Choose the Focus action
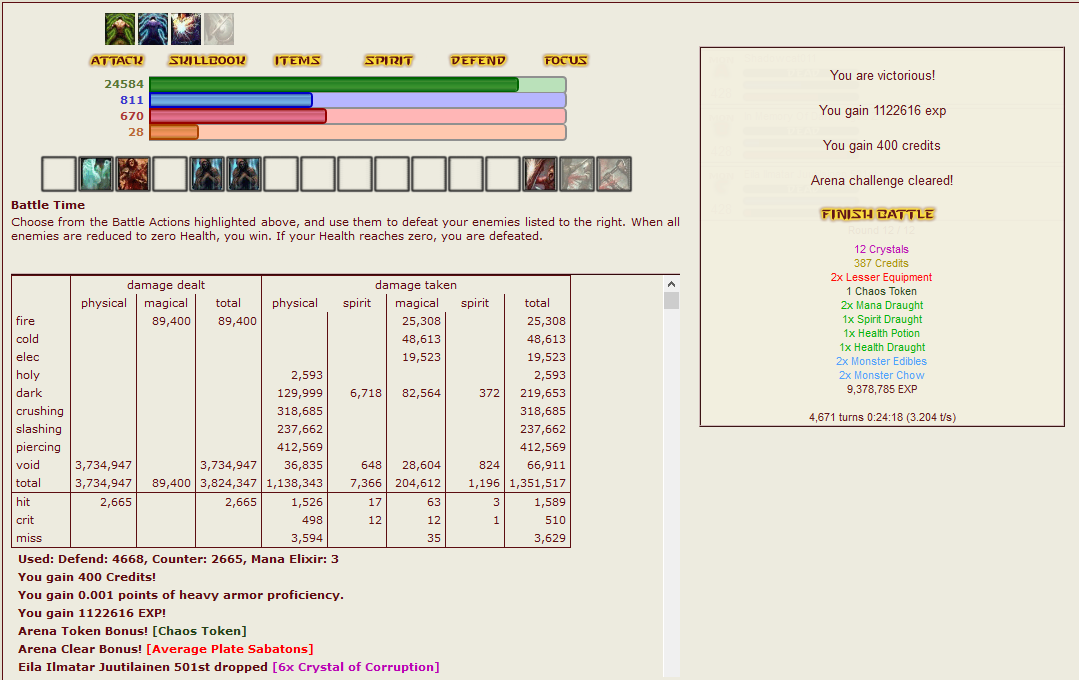 566,61
